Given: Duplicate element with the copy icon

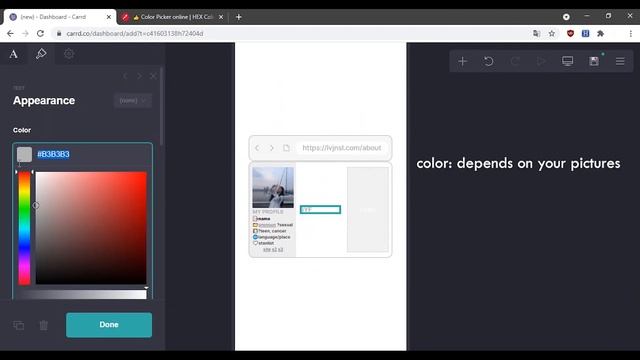Looking at the screenshot, I should (18, 325).
